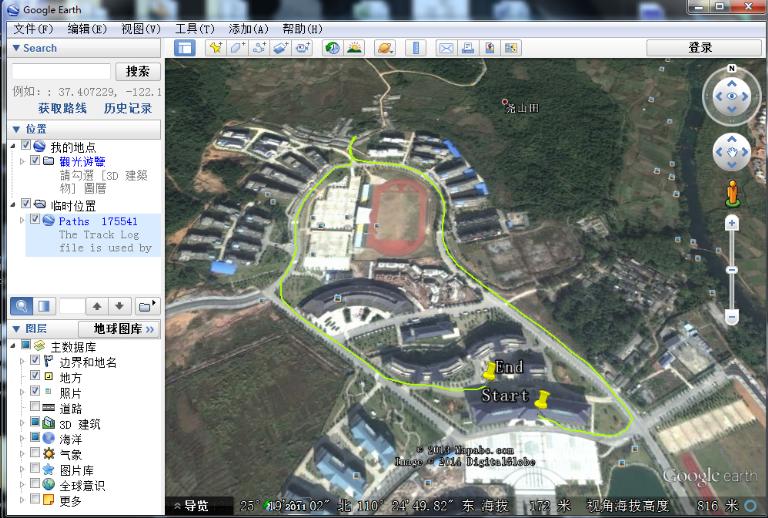Open 文件(F) menu
Image resolution: width=768 pixels, height=518 pixels.
(x=33, y=29)
